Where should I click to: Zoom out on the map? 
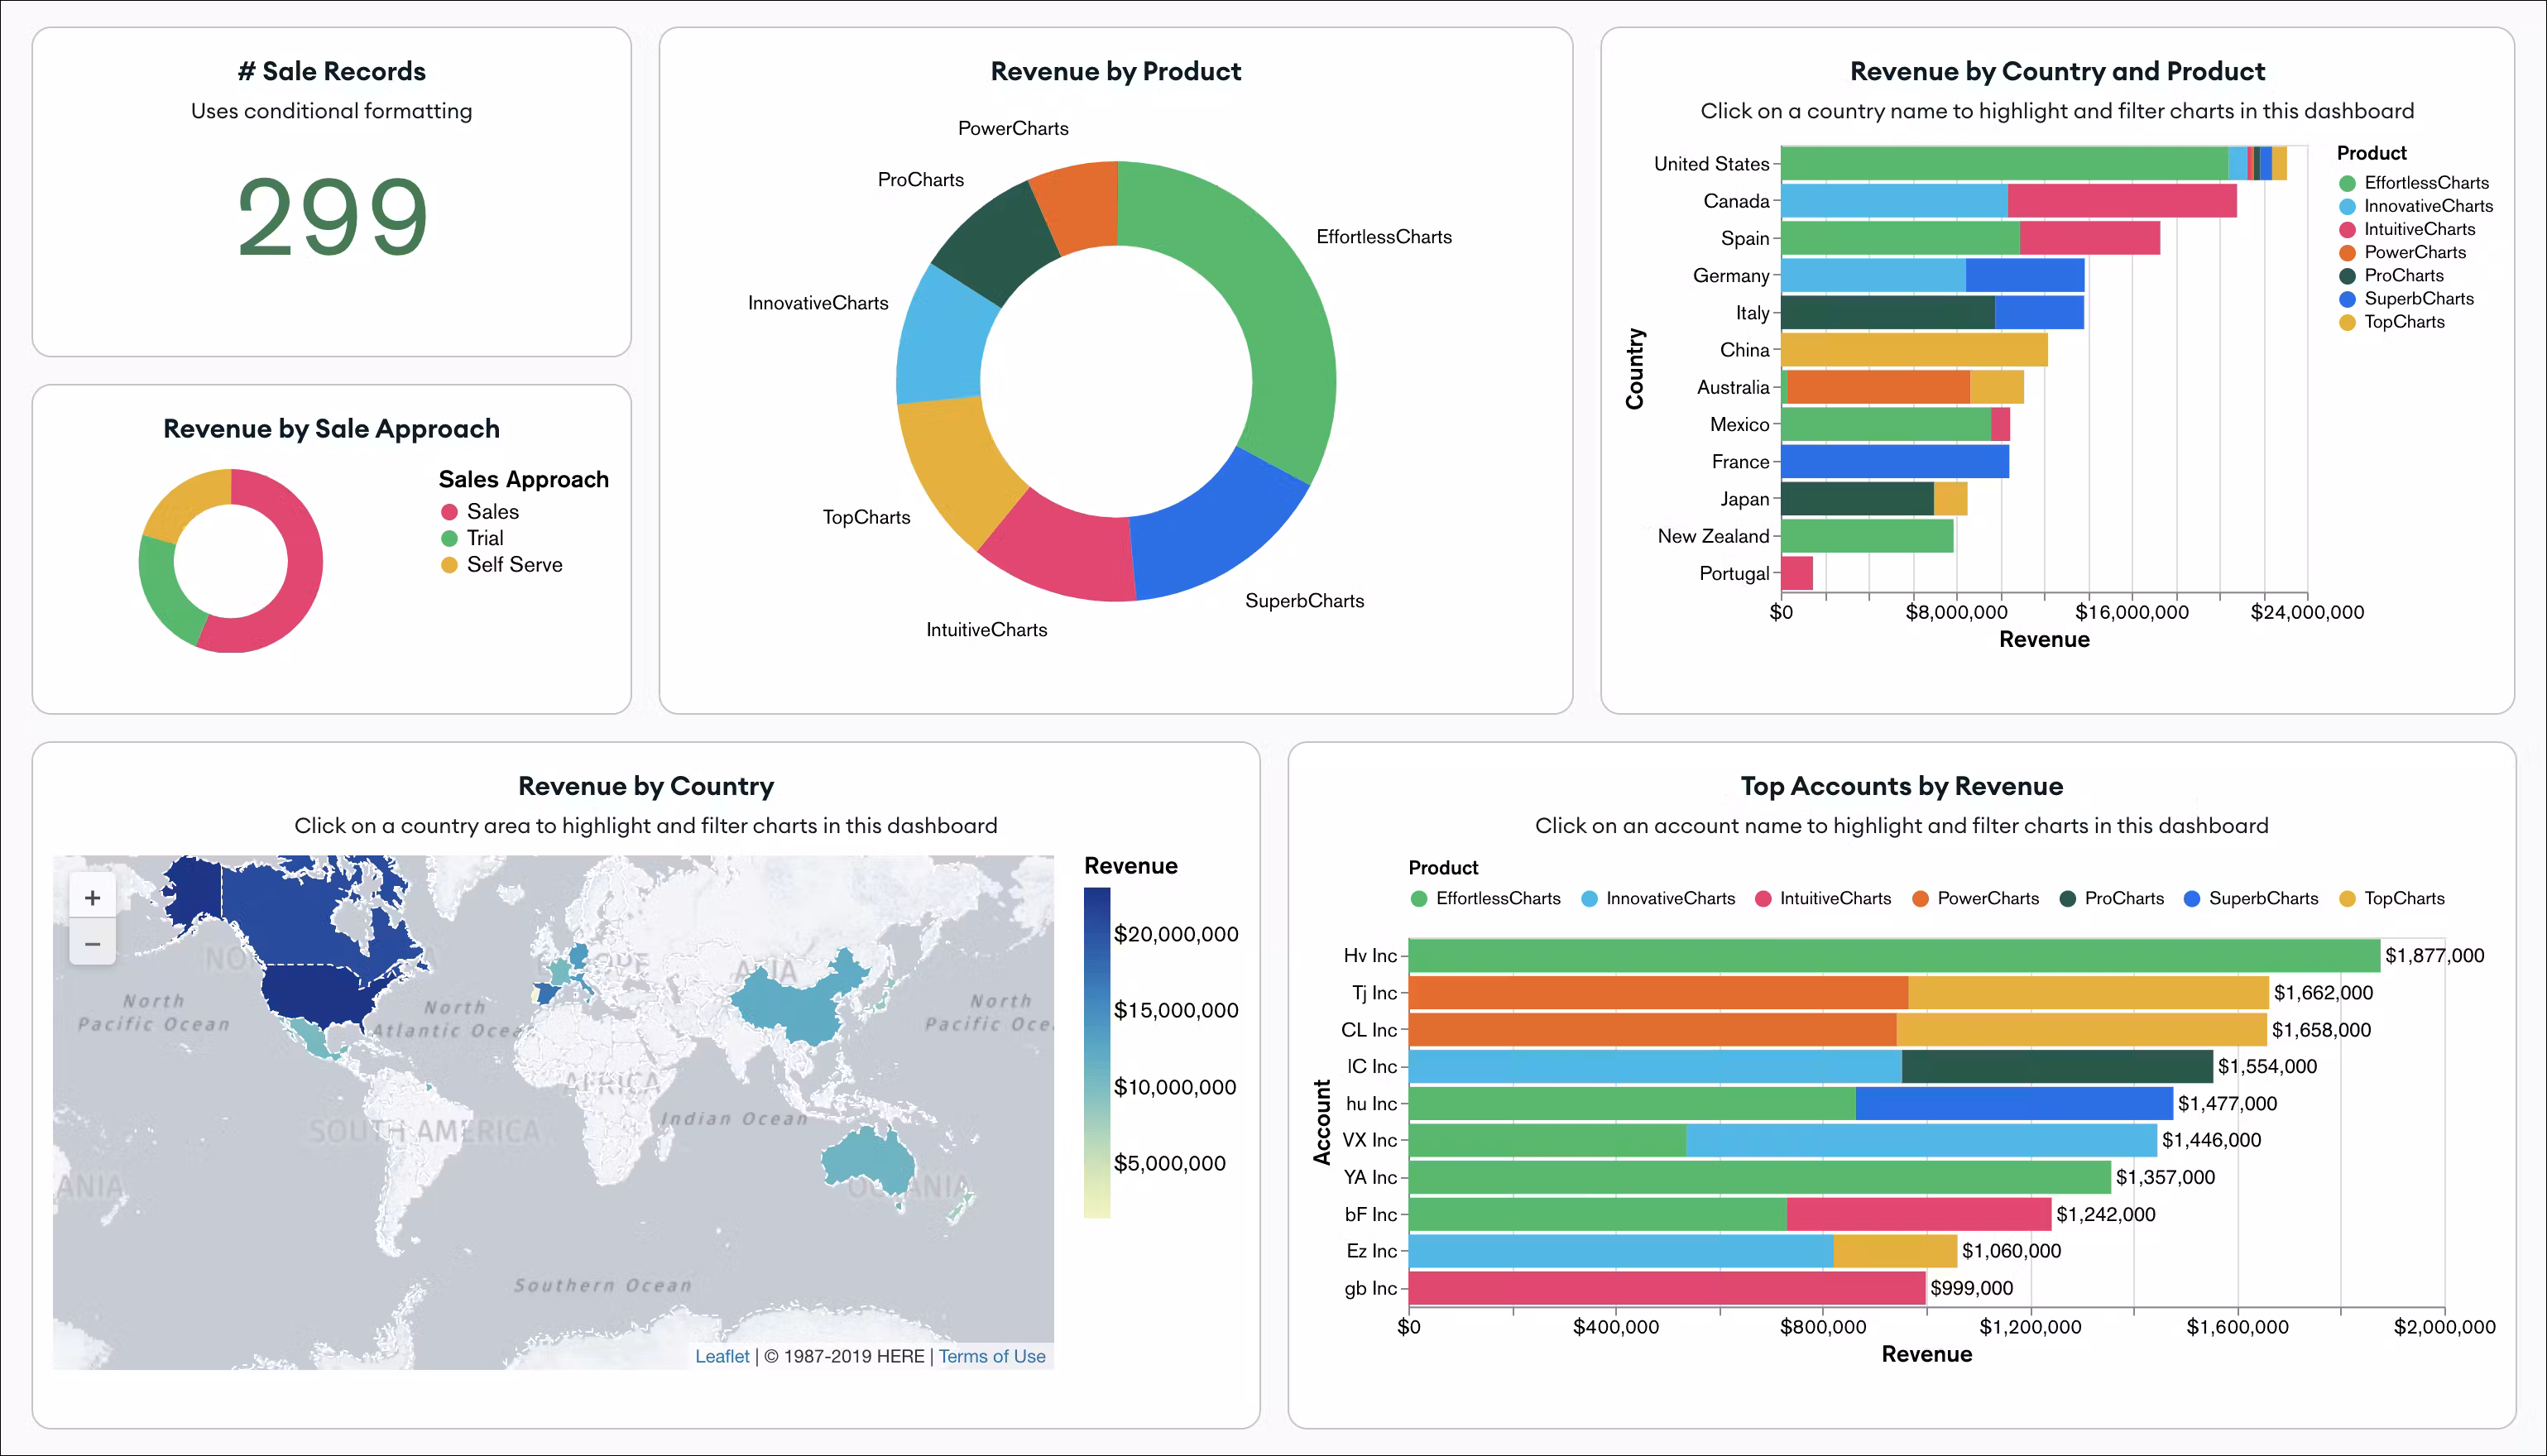(x=92, y=943)
